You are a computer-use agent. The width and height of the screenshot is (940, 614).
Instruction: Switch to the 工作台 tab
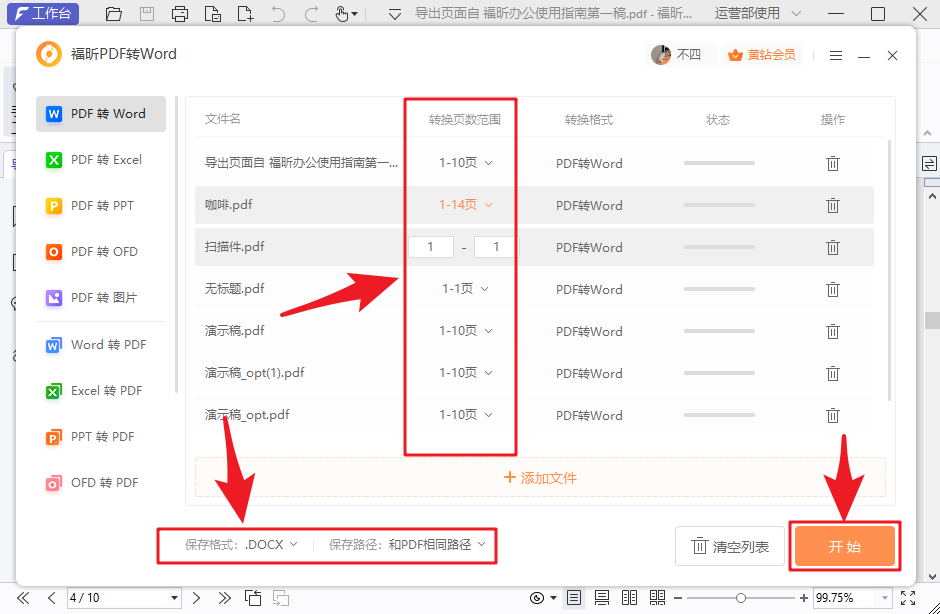pyautogui.click(x=43, y=14)
